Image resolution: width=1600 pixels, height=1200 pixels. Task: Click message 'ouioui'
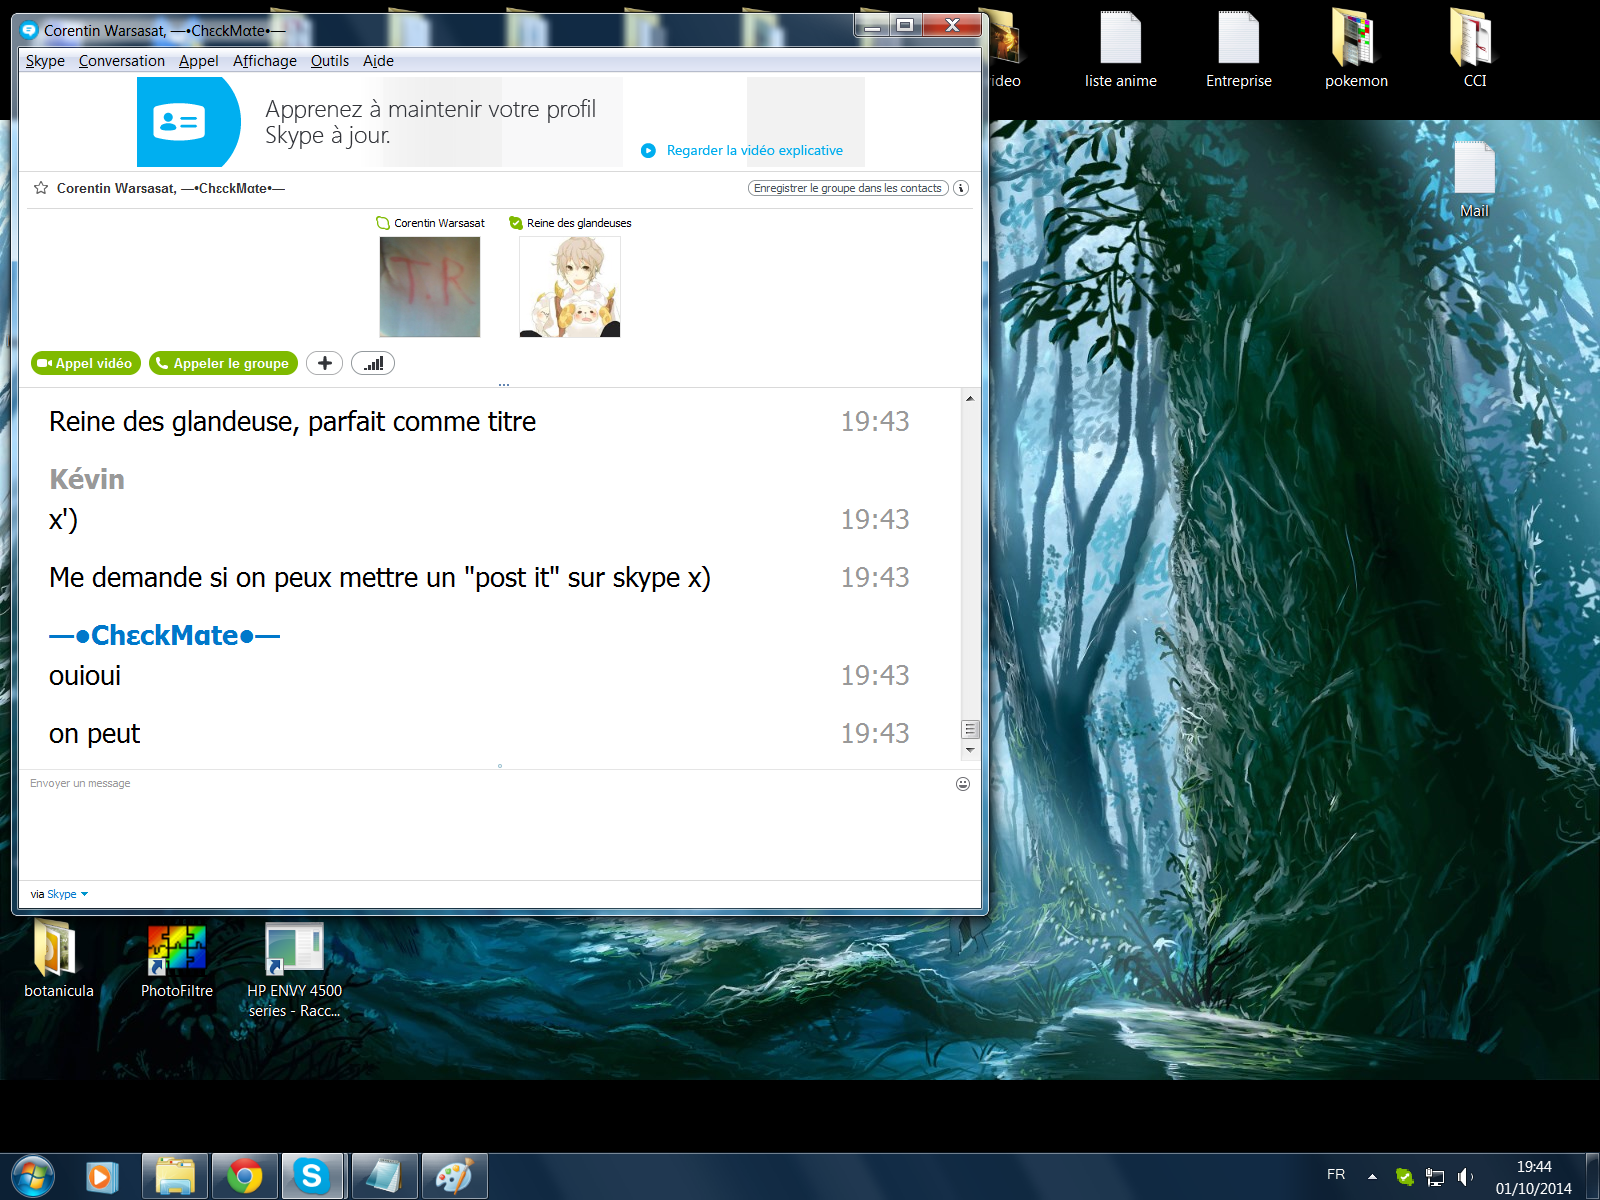click(85, 676)
